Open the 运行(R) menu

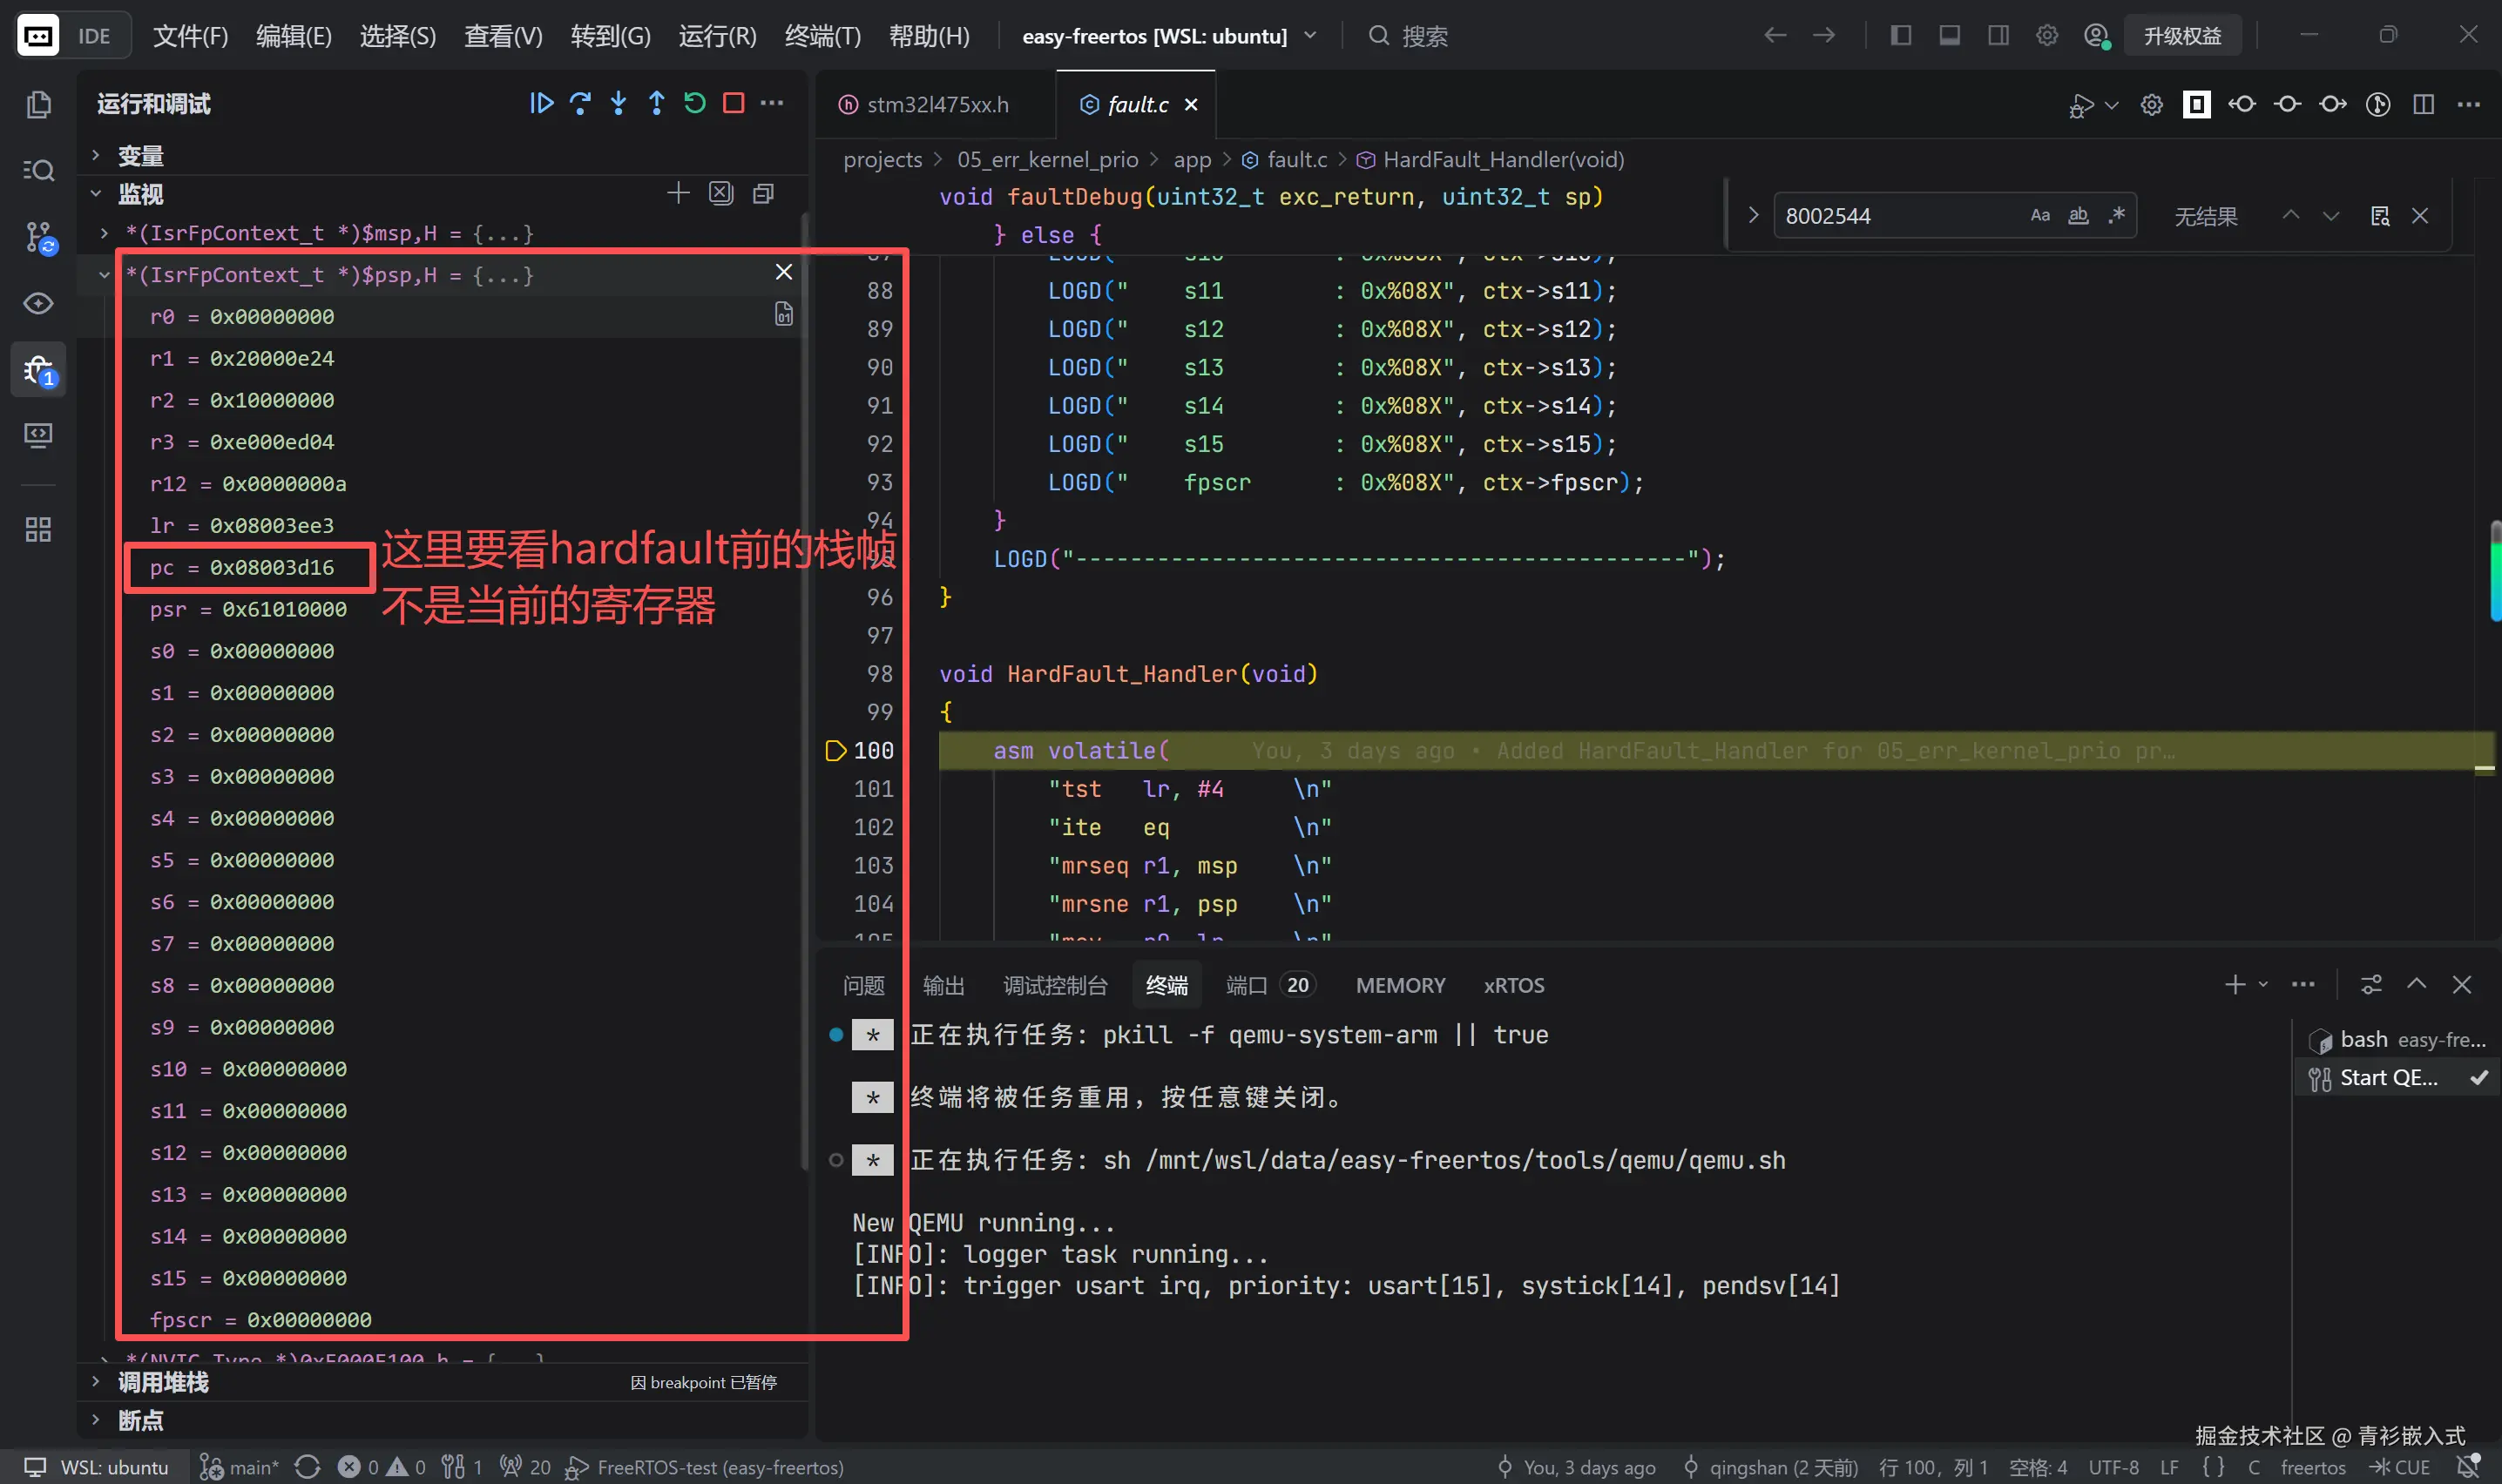717,36
